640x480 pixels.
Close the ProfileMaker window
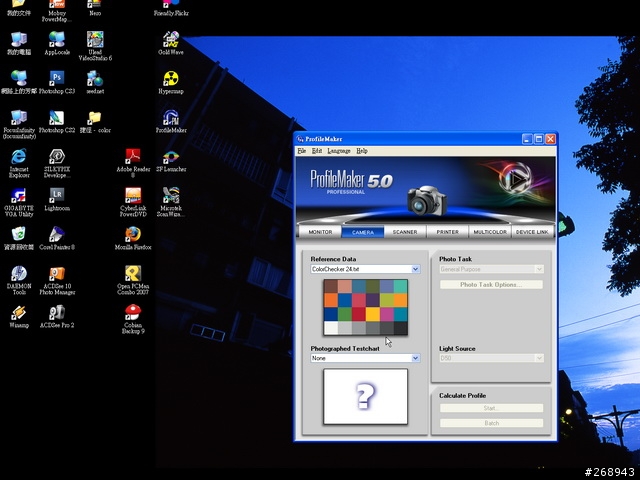(x=550, y=139)
